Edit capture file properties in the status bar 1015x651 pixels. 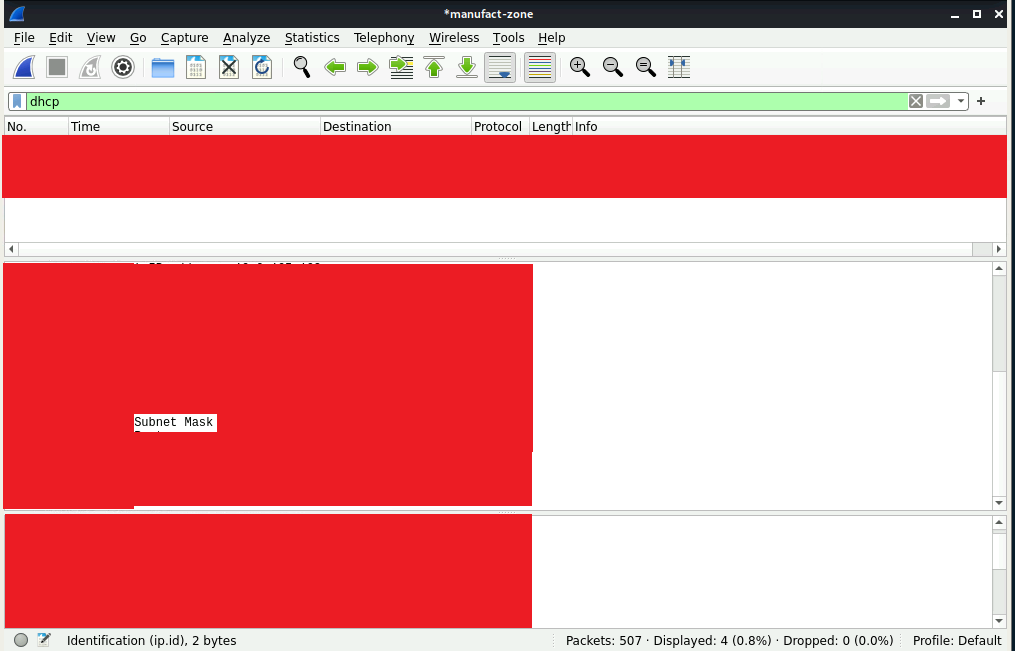click(x=43, y=640)
